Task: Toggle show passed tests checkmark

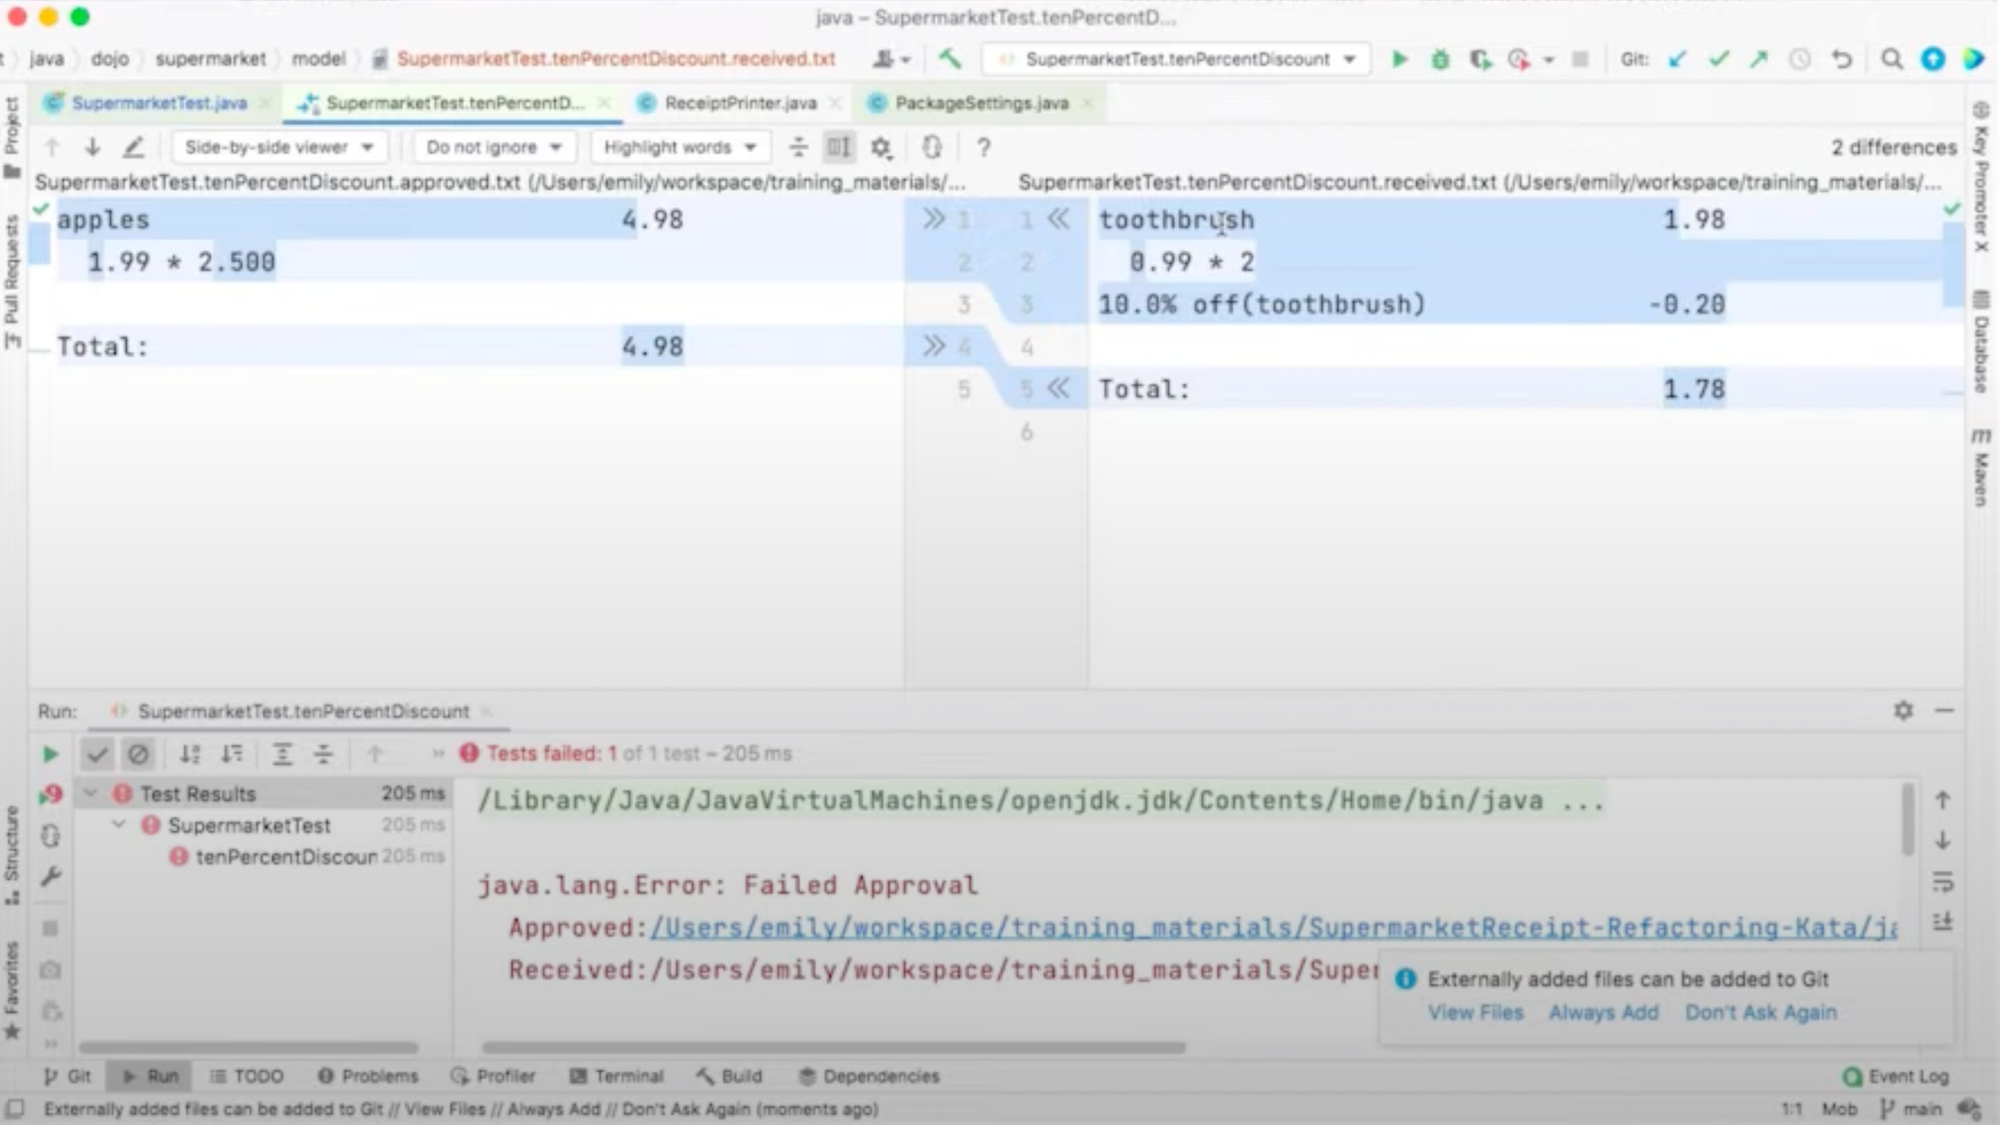Action: [97, 754]
